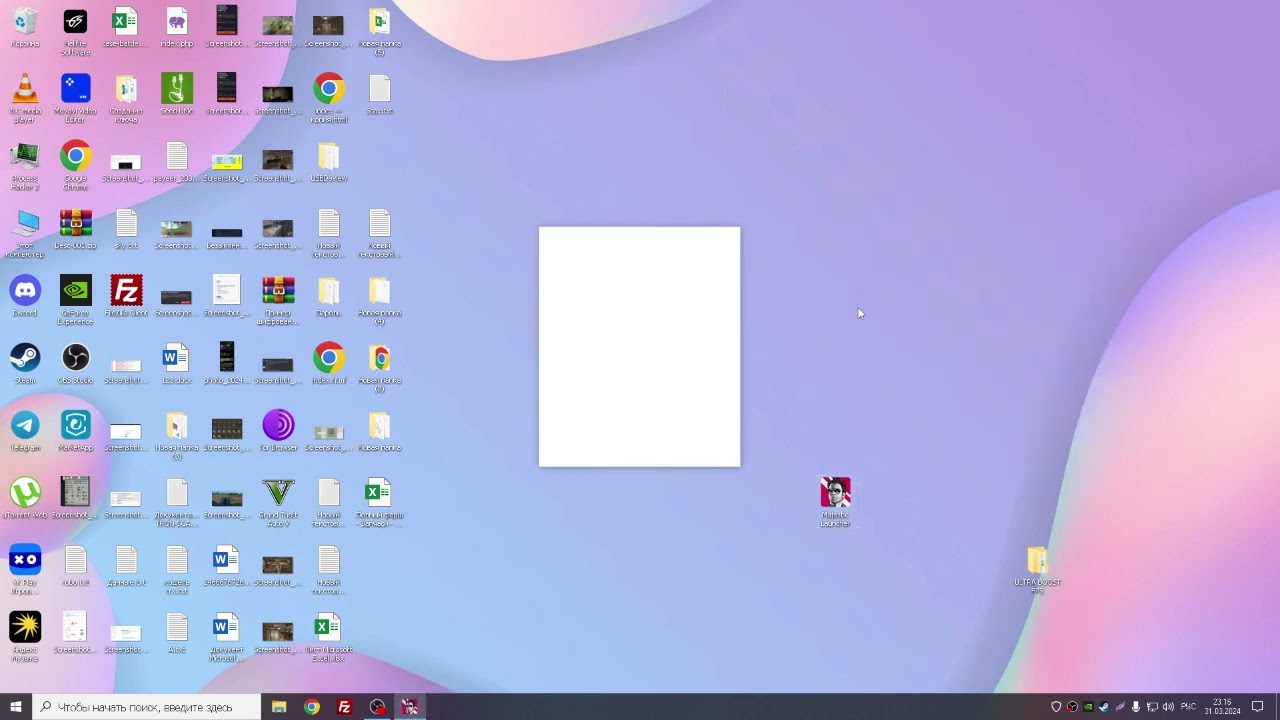Open the NVIDIA tray icon

coord(1088,707)
